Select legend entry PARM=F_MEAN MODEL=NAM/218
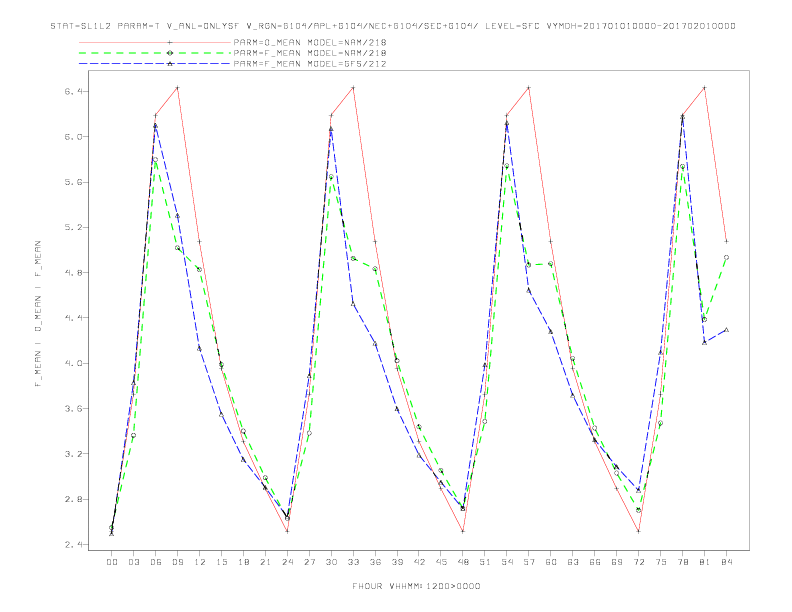792x612 pixels. click(310, 53)
